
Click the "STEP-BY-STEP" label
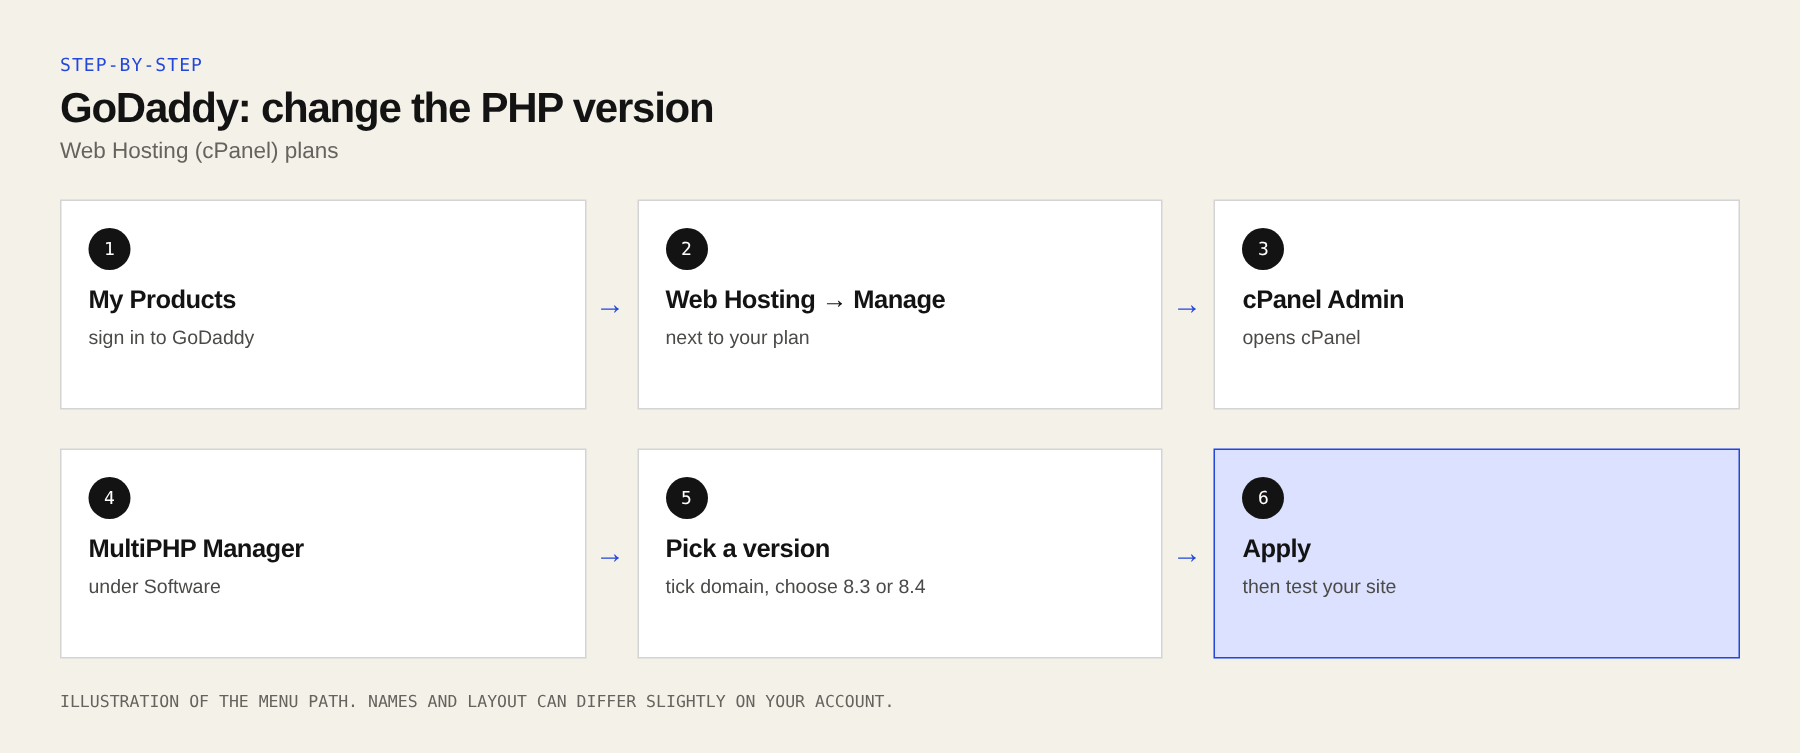click(131, 65)
